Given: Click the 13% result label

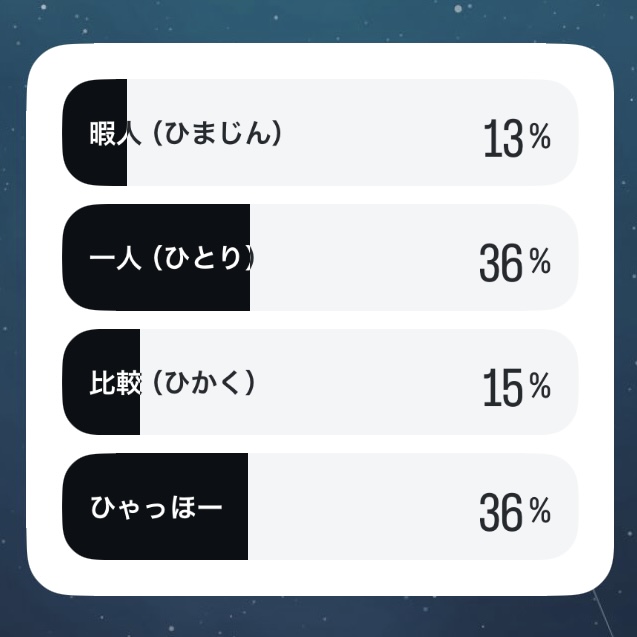Looking at the screenshot, I should click(517, 138).
